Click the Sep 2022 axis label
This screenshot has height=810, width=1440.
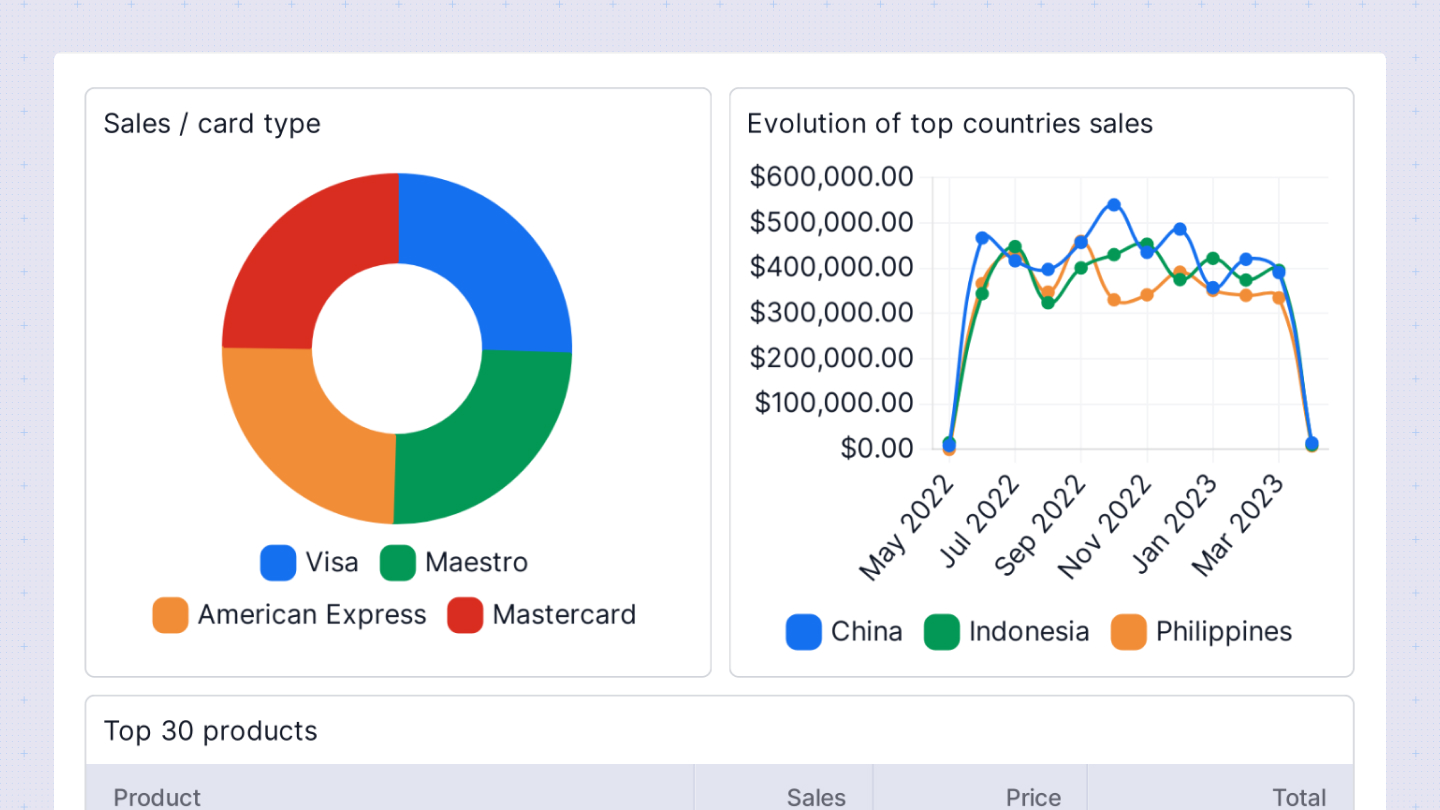click(1040, 526)
